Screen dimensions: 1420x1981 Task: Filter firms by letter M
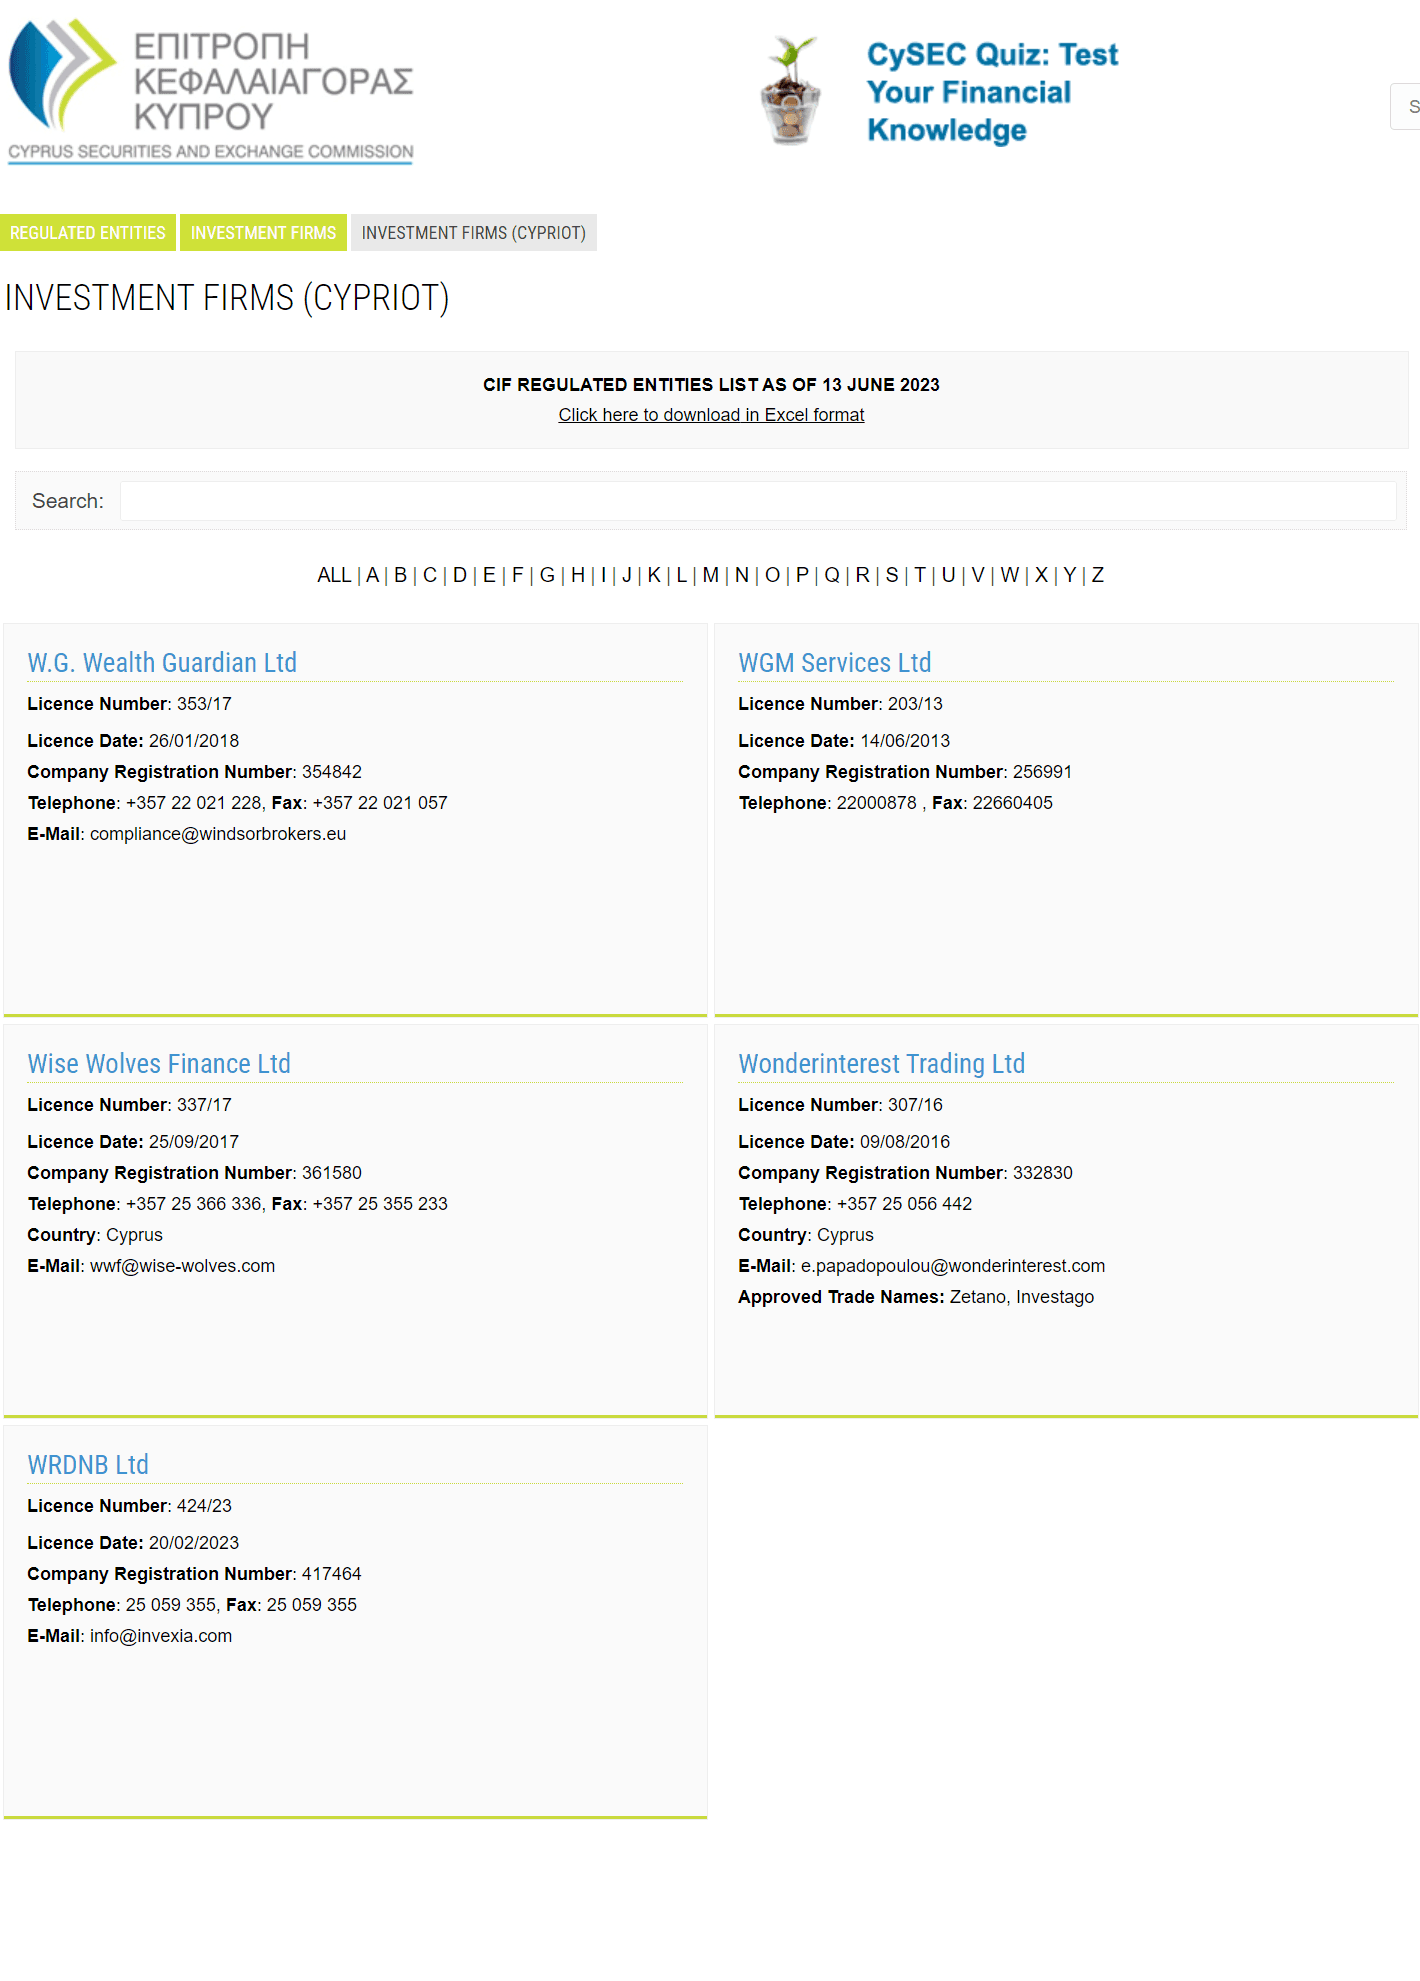711,575
